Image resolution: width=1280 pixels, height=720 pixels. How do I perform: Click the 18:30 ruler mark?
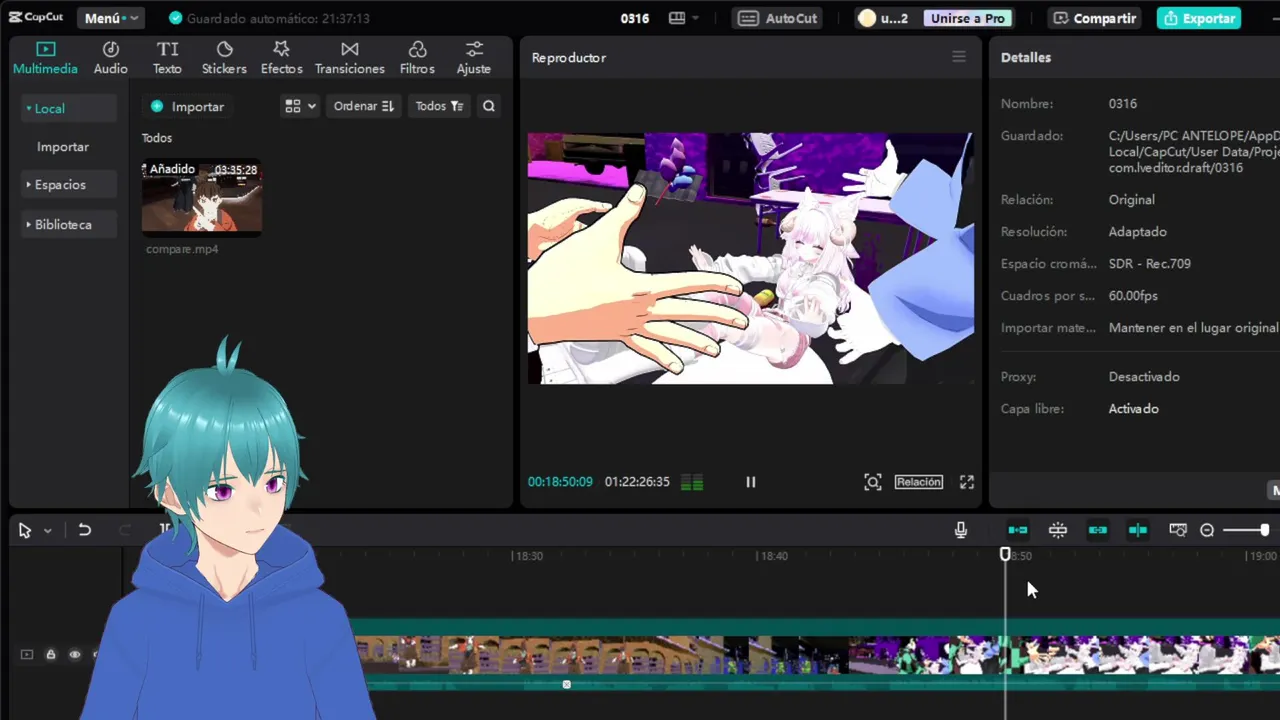click(527, 556)
